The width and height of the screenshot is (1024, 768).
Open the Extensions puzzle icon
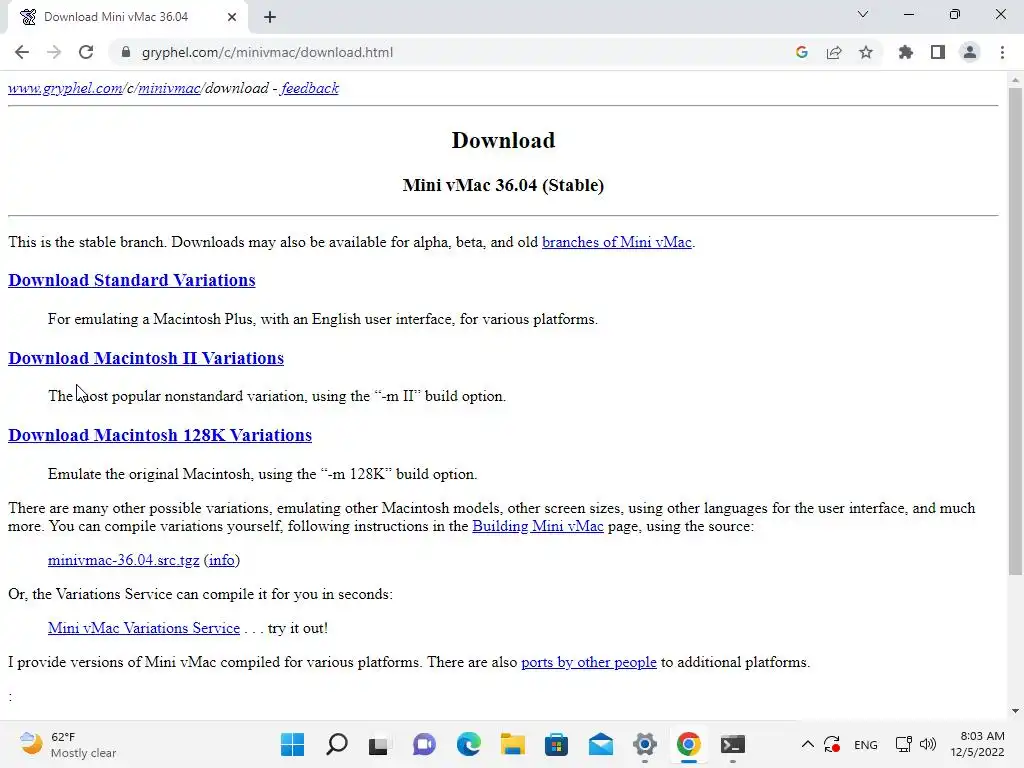pyautogui.click(x=906, y=52)
